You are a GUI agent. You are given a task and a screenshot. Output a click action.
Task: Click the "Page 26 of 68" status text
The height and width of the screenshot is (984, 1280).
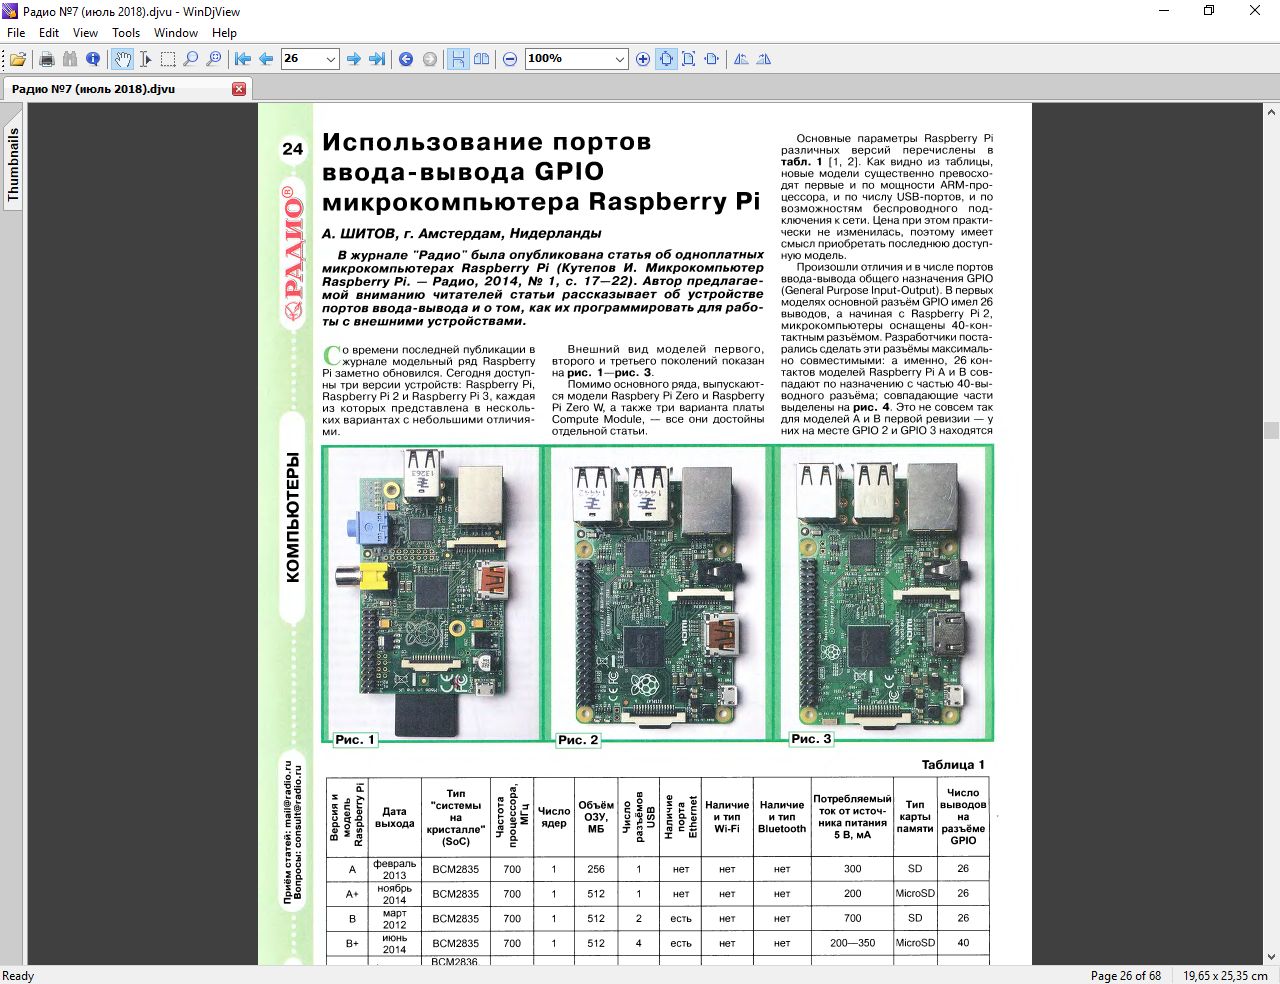pos(1126,976)
